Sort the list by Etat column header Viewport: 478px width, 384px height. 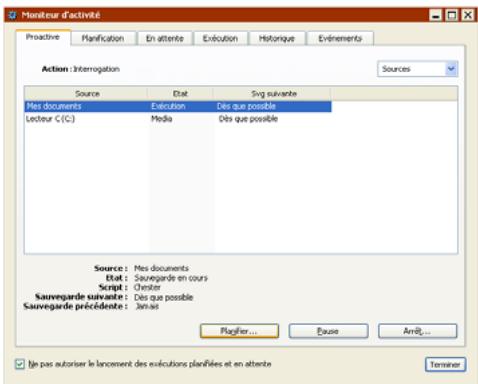click(180, 94)
